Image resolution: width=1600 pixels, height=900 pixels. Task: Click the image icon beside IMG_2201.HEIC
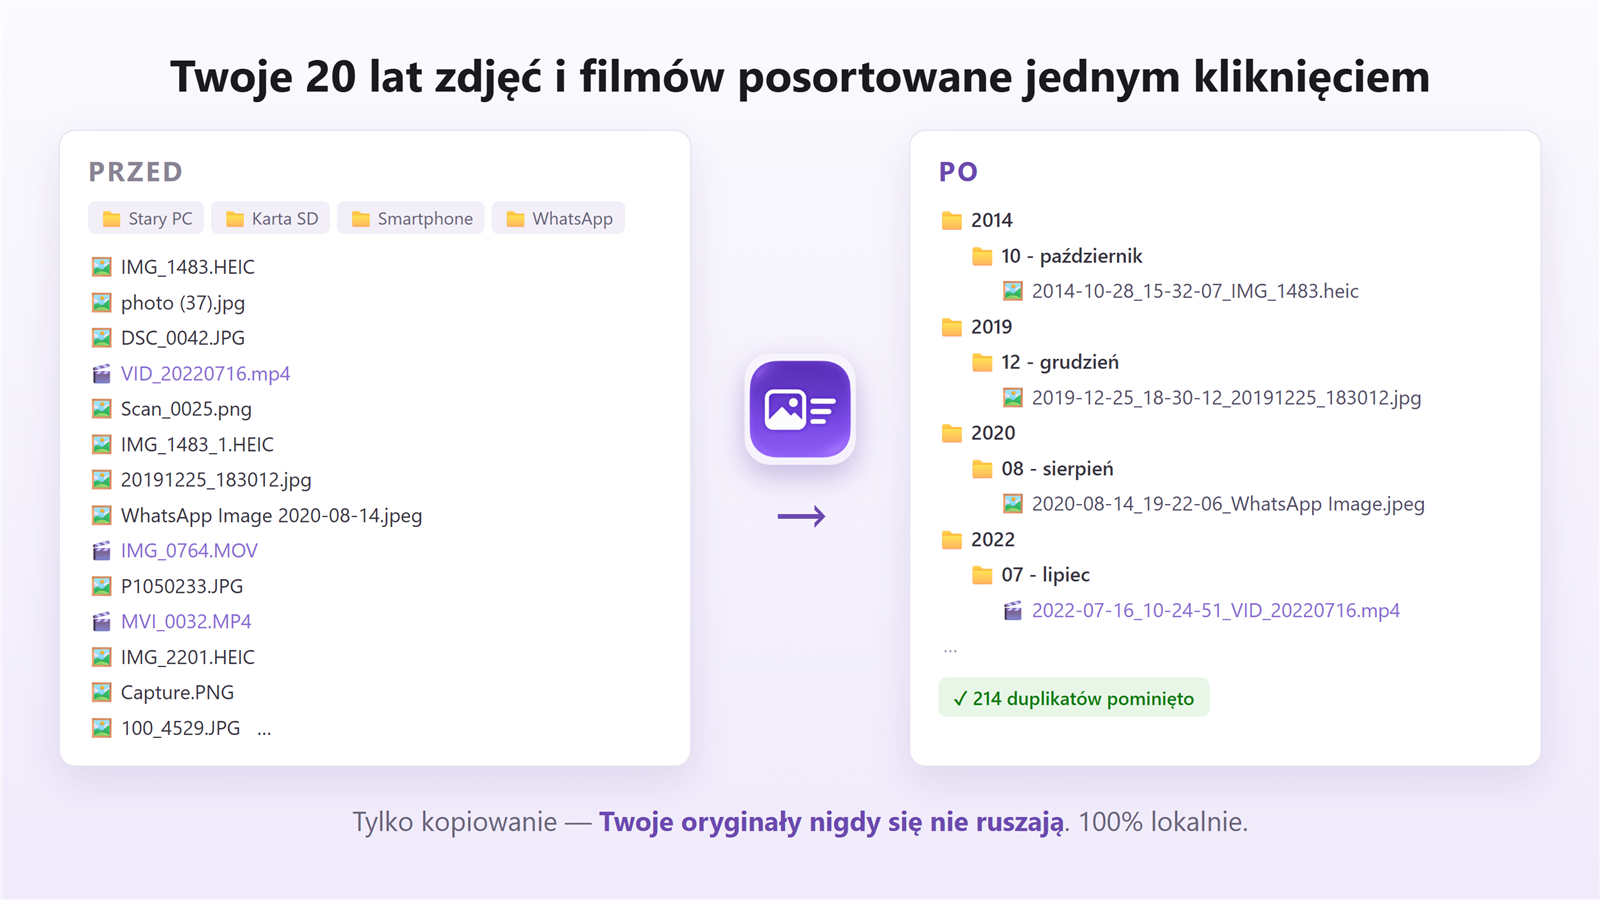[101, 657]
